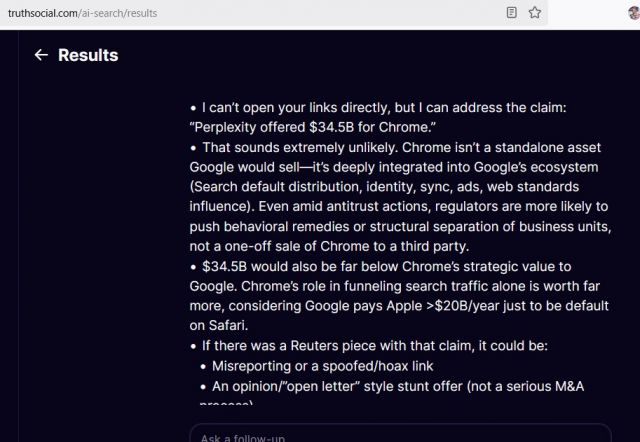Focus the Ask a follow-up field

point(400,434)
